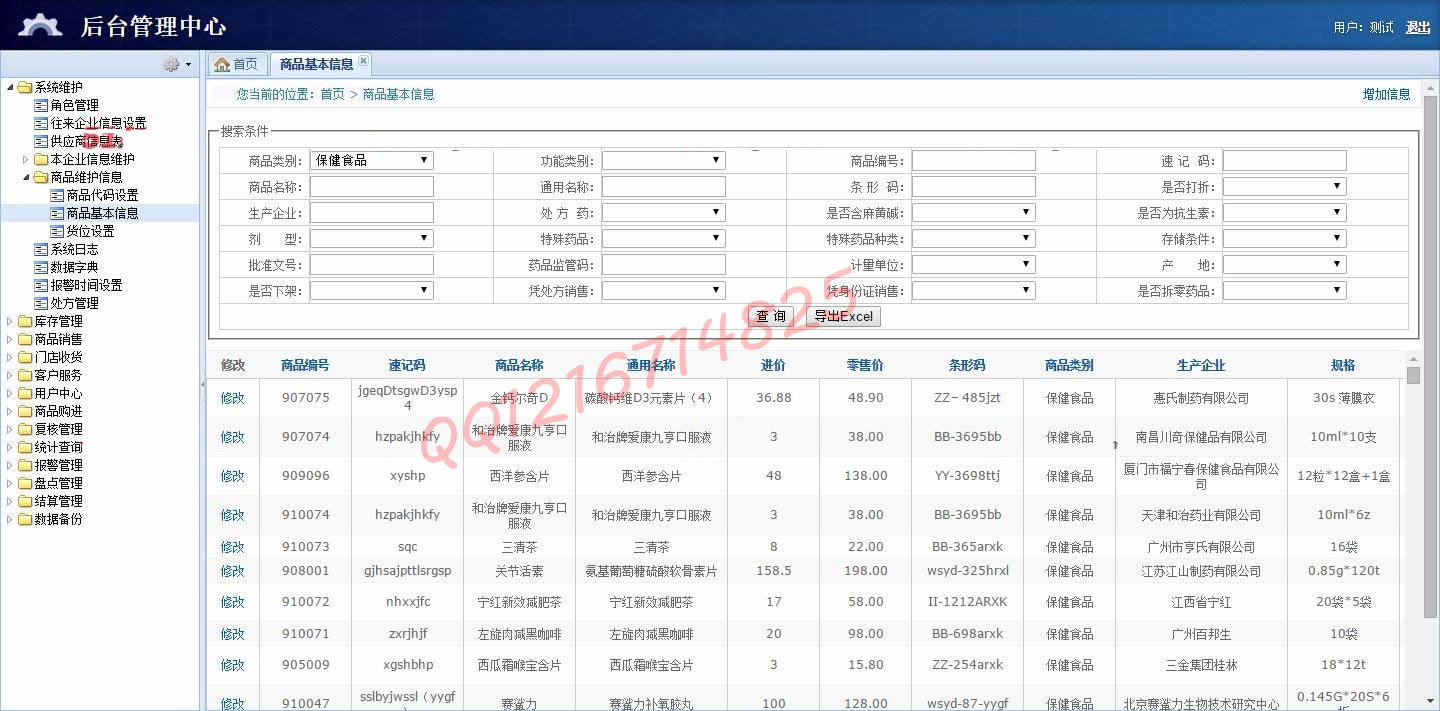Open the 凭身份证销售 dropdown
Screen dimensions: 1440x711
click(973, 290)
